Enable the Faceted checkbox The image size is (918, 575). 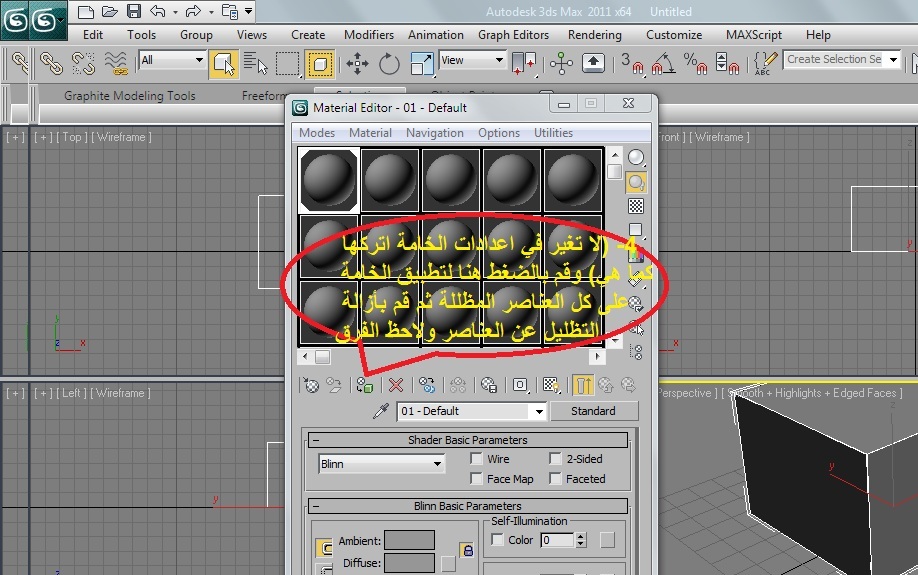pyautogui.click(x=555, y=478)
